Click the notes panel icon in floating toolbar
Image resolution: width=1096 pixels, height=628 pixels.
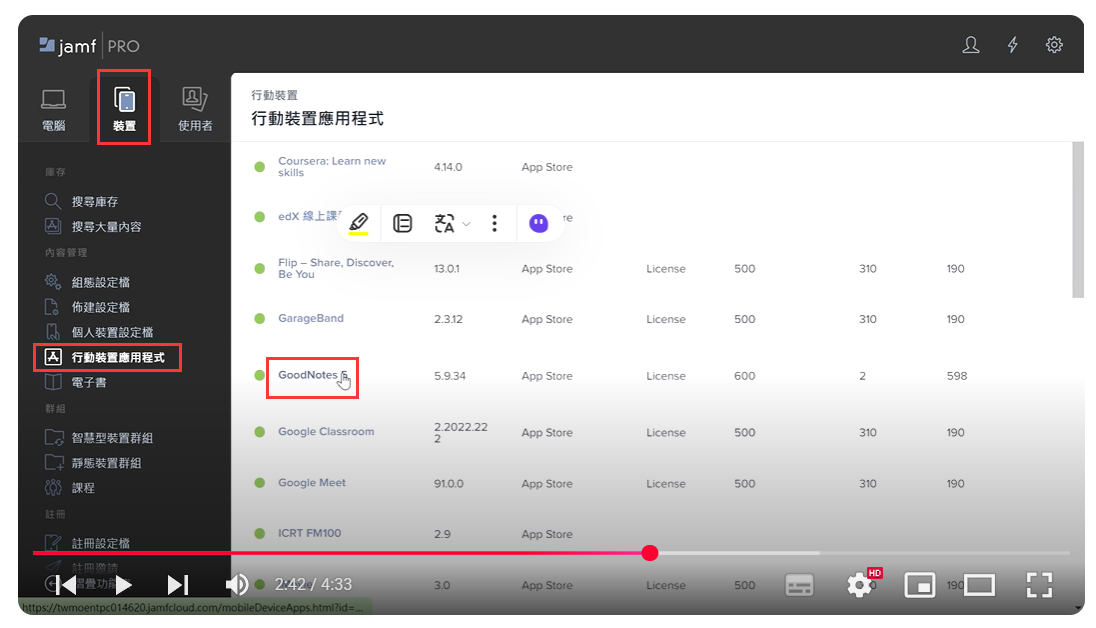[x=403, y=223]
